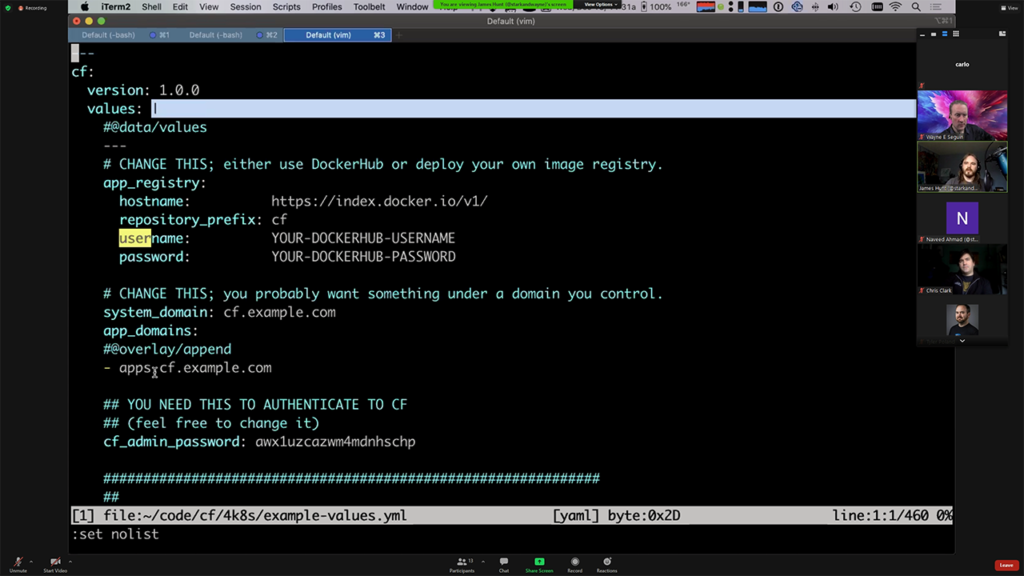Screen dimensions: 1024x576
Task: Open the Edit menu
Action: [180, 7]
